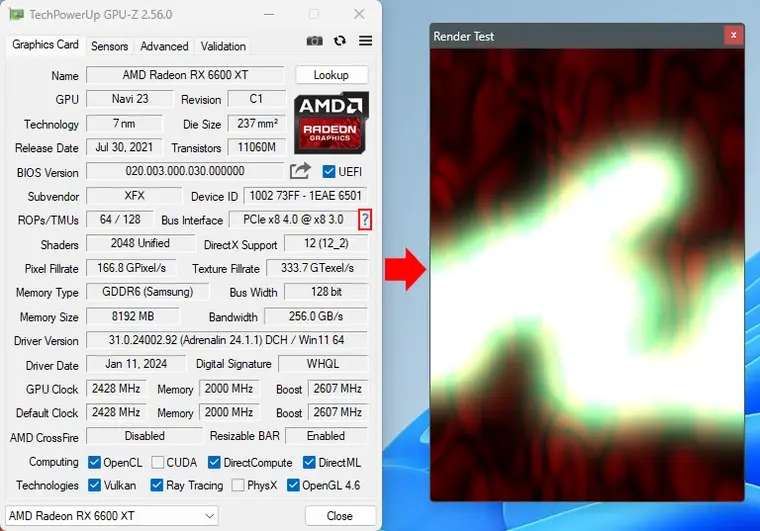Click Device ID 1002 73FF - 1EAE 6501

point(305,196)
